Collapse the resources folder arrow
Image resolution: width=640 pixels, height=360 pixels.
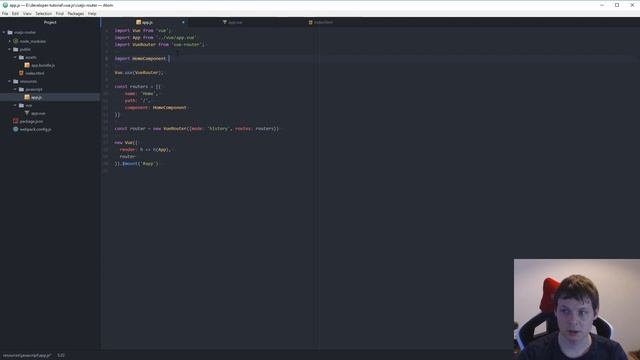[10, 81]
